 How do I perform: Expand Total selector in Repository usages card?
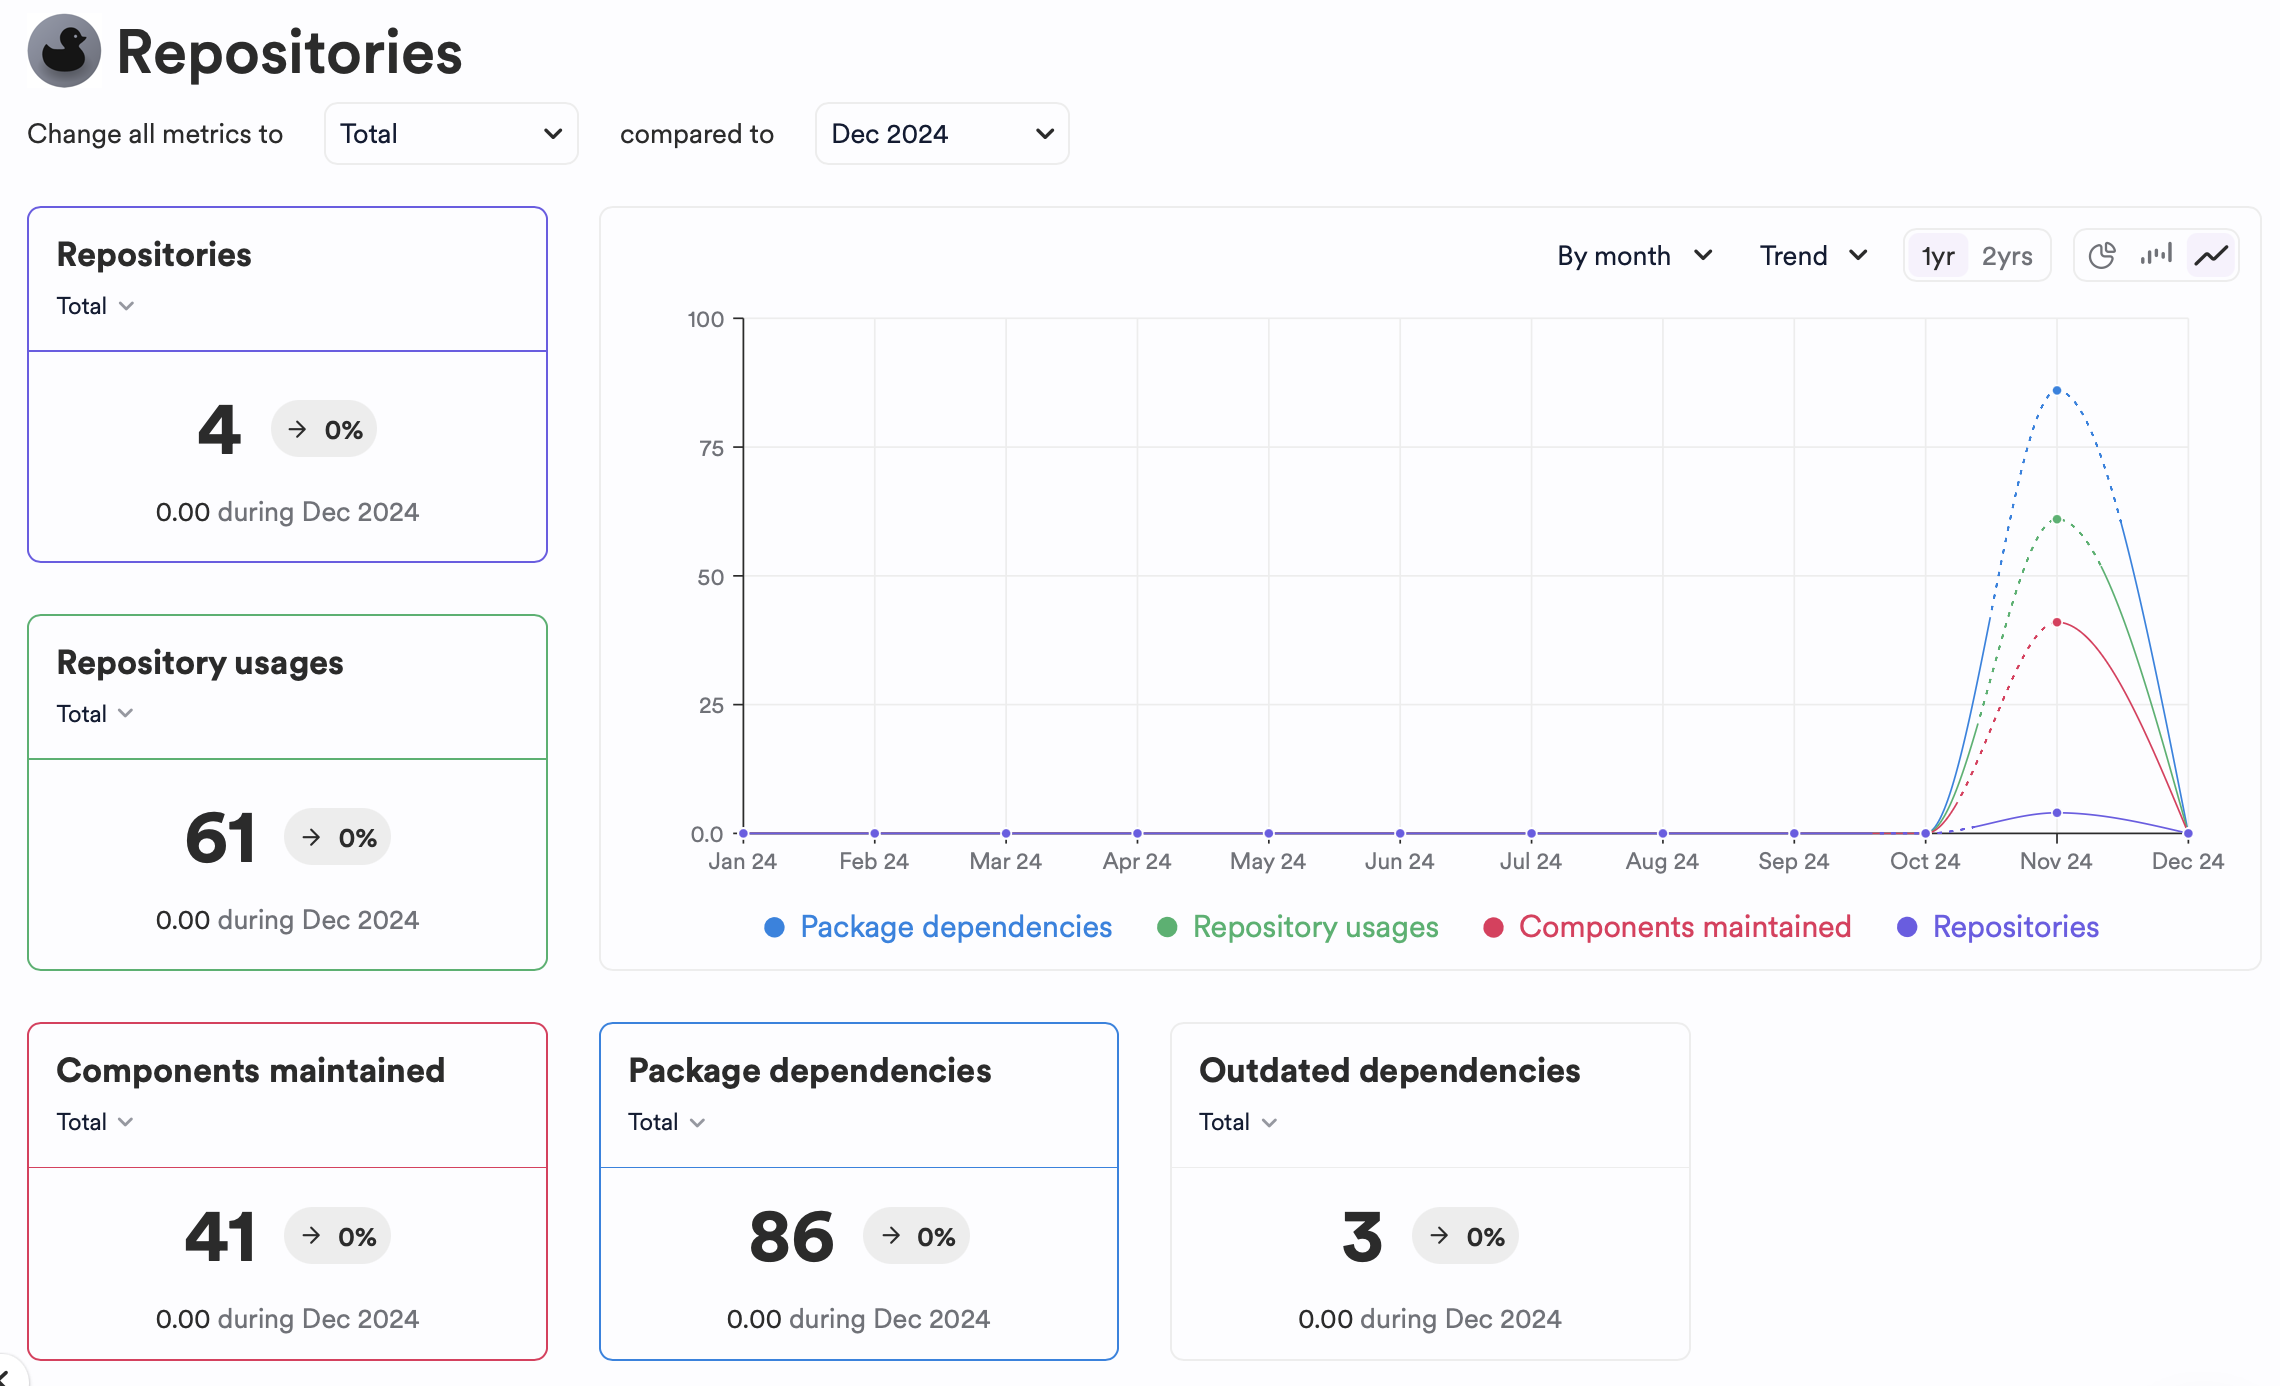(x=95, y=714)
